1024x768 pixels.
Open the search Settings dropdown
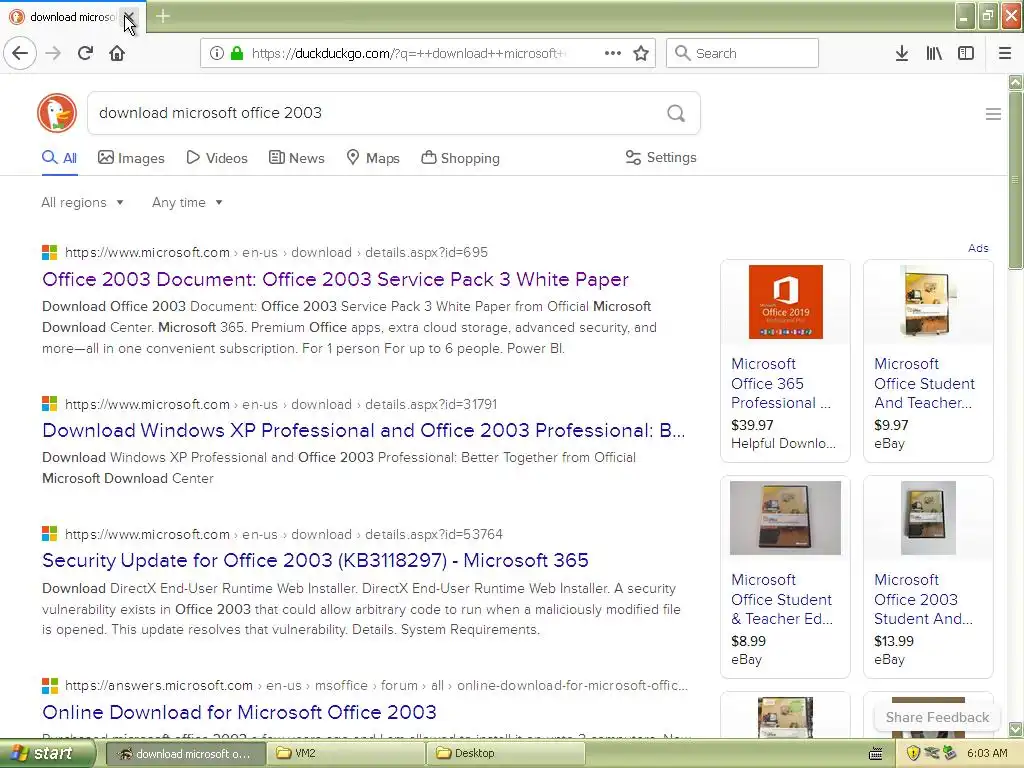coord(661,157)
